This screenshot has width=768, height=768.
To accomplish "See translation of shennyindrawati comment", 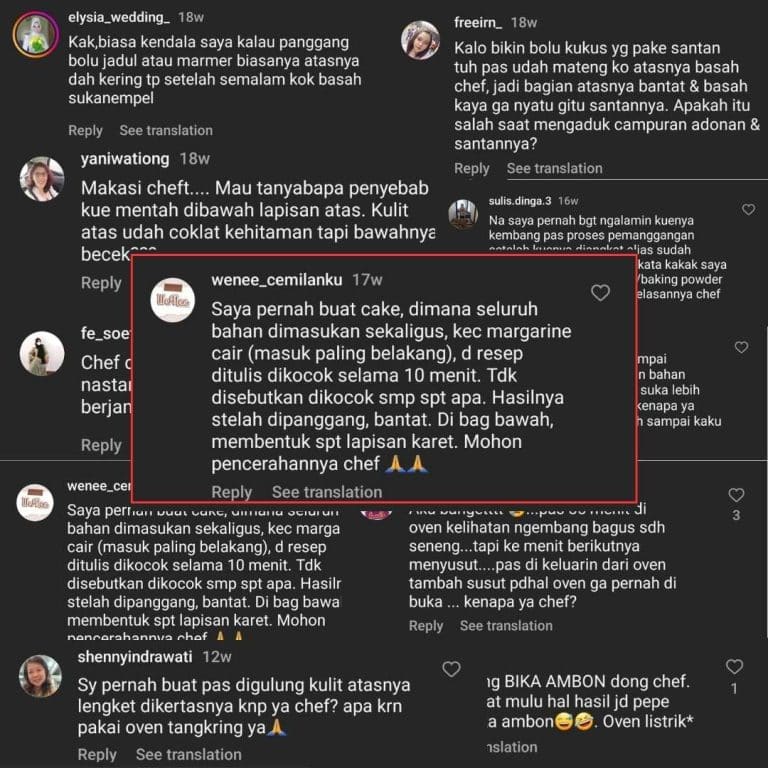I will click(x=189, y=754).
